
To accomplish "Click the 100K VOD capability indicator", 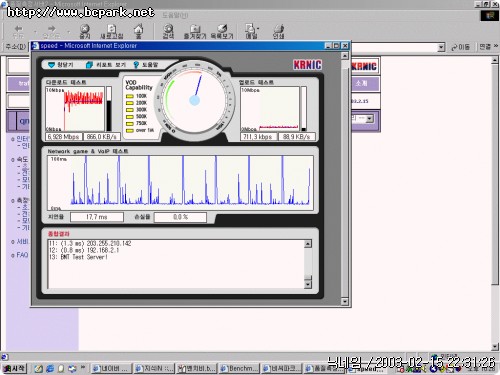I will click(136, 96).
